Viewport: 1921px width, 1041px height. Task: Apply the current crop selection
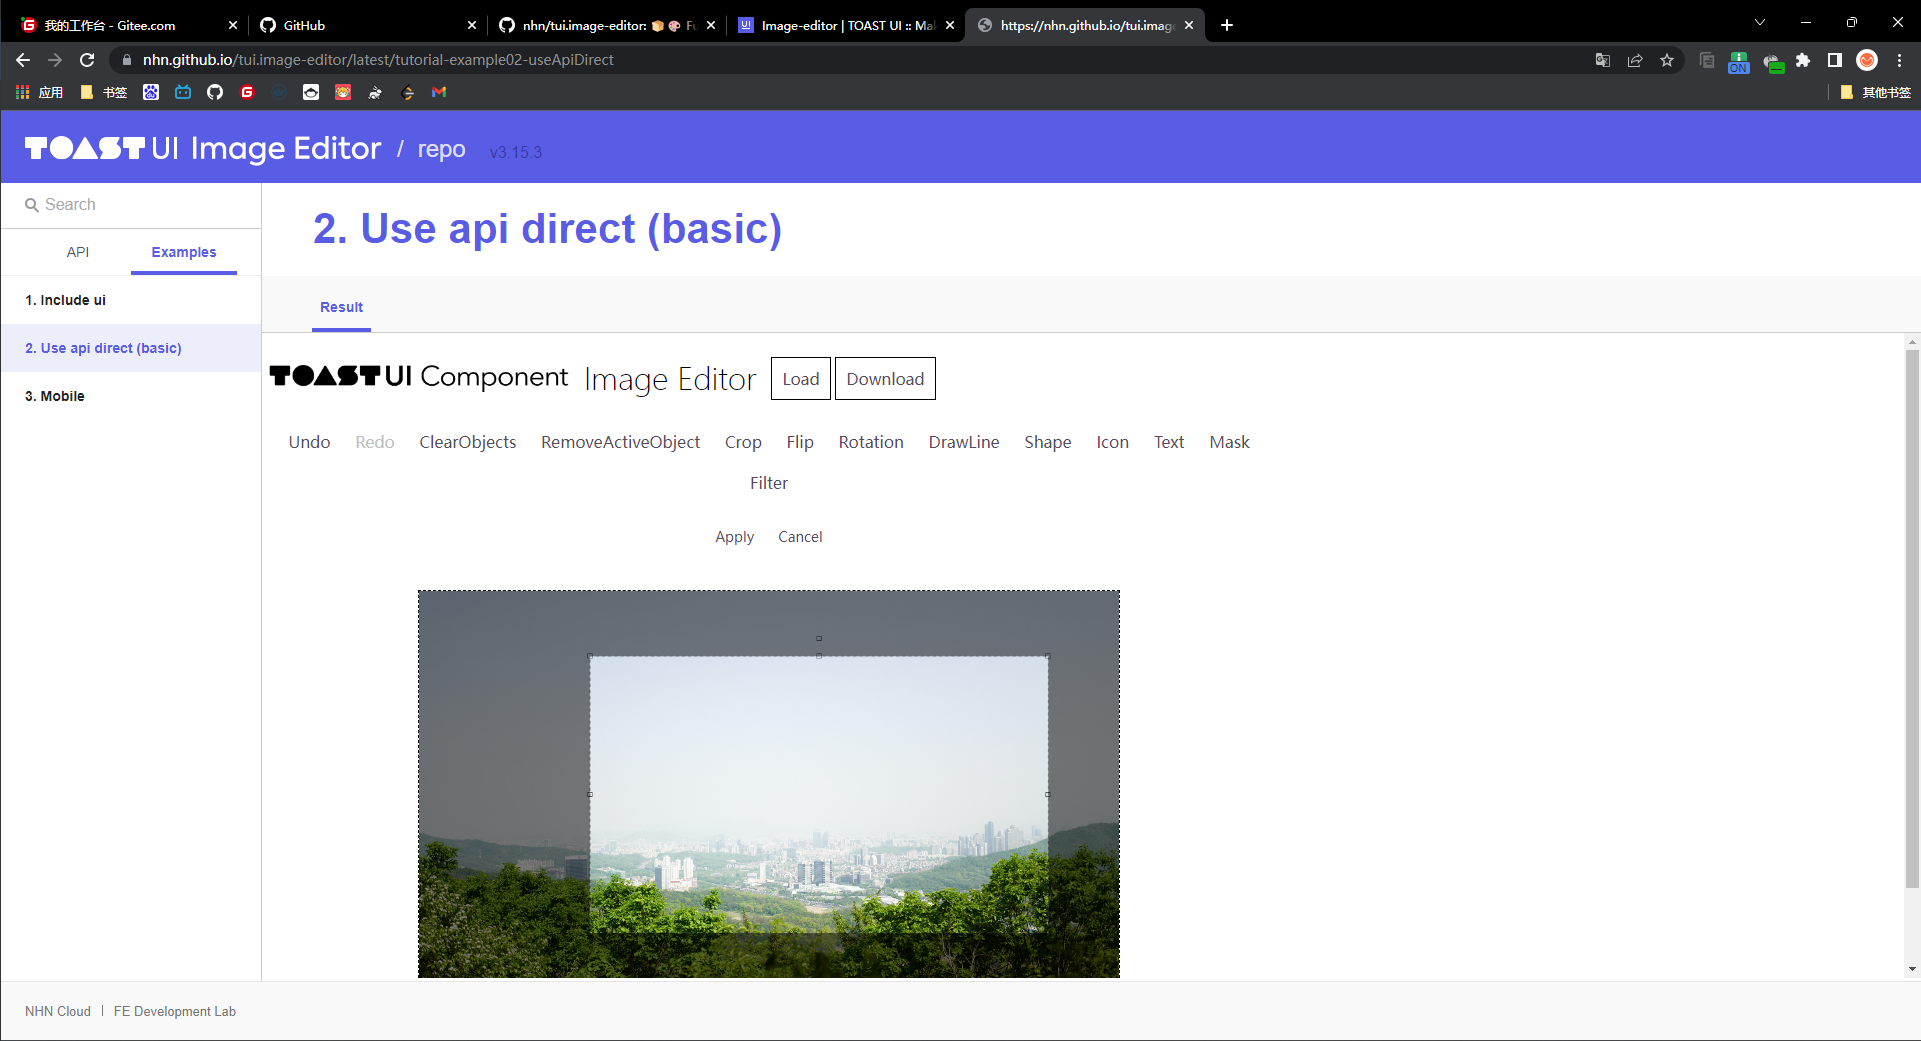click(734, 537)
